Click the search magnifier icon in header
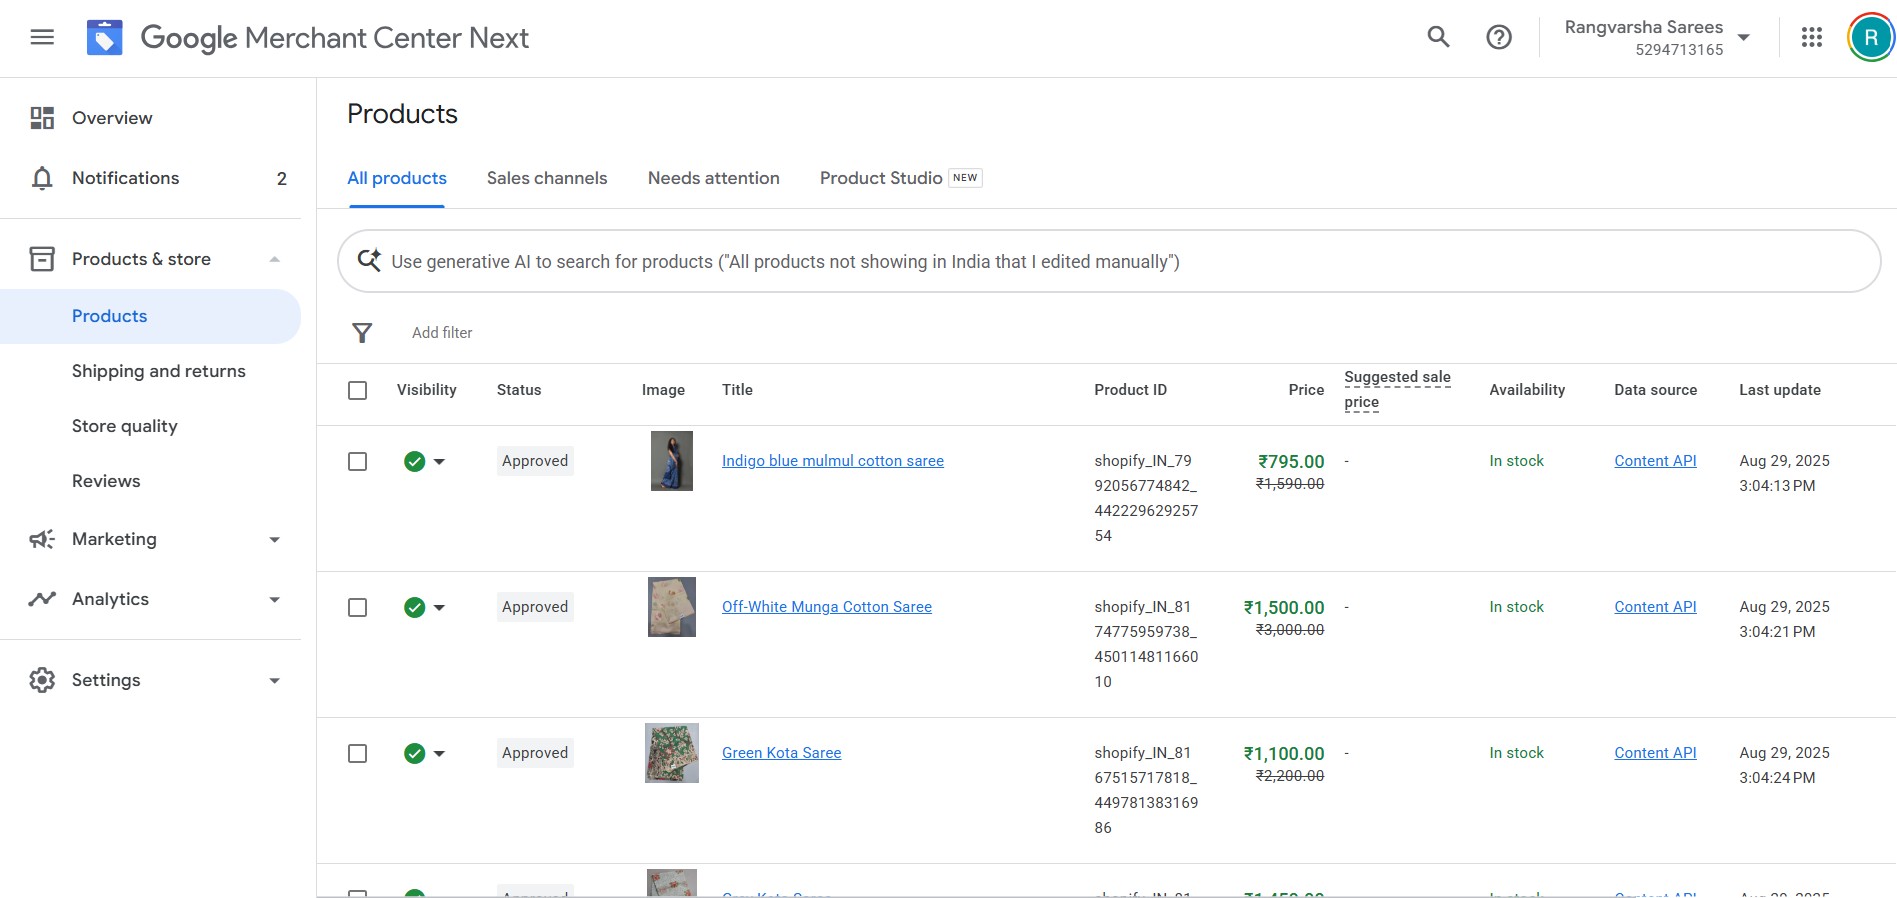This screenshot has width=1897, height=898. point(1438,38)
